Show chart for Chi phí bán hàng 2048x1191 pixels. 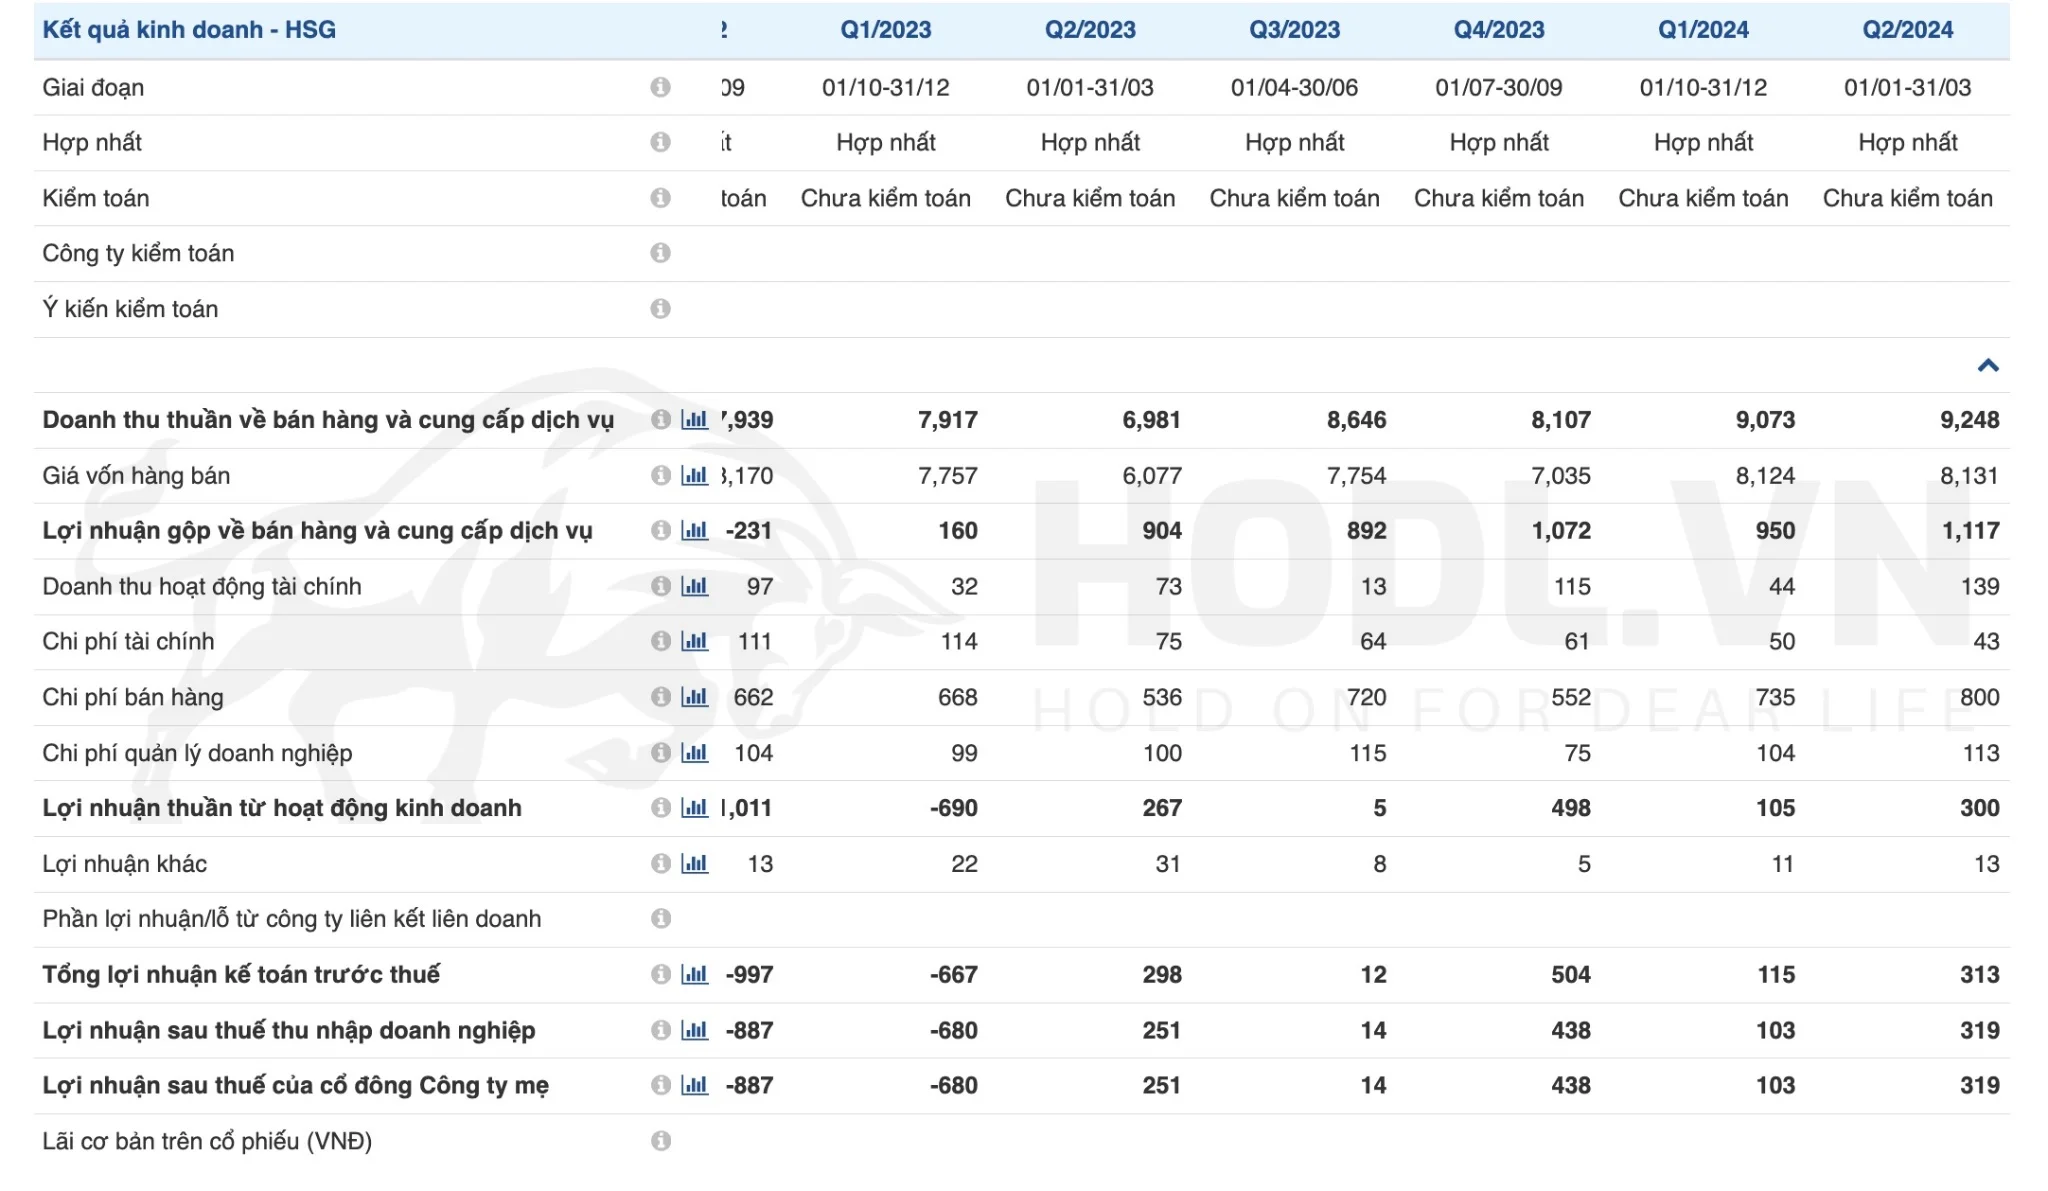click(x=694, y=698)
